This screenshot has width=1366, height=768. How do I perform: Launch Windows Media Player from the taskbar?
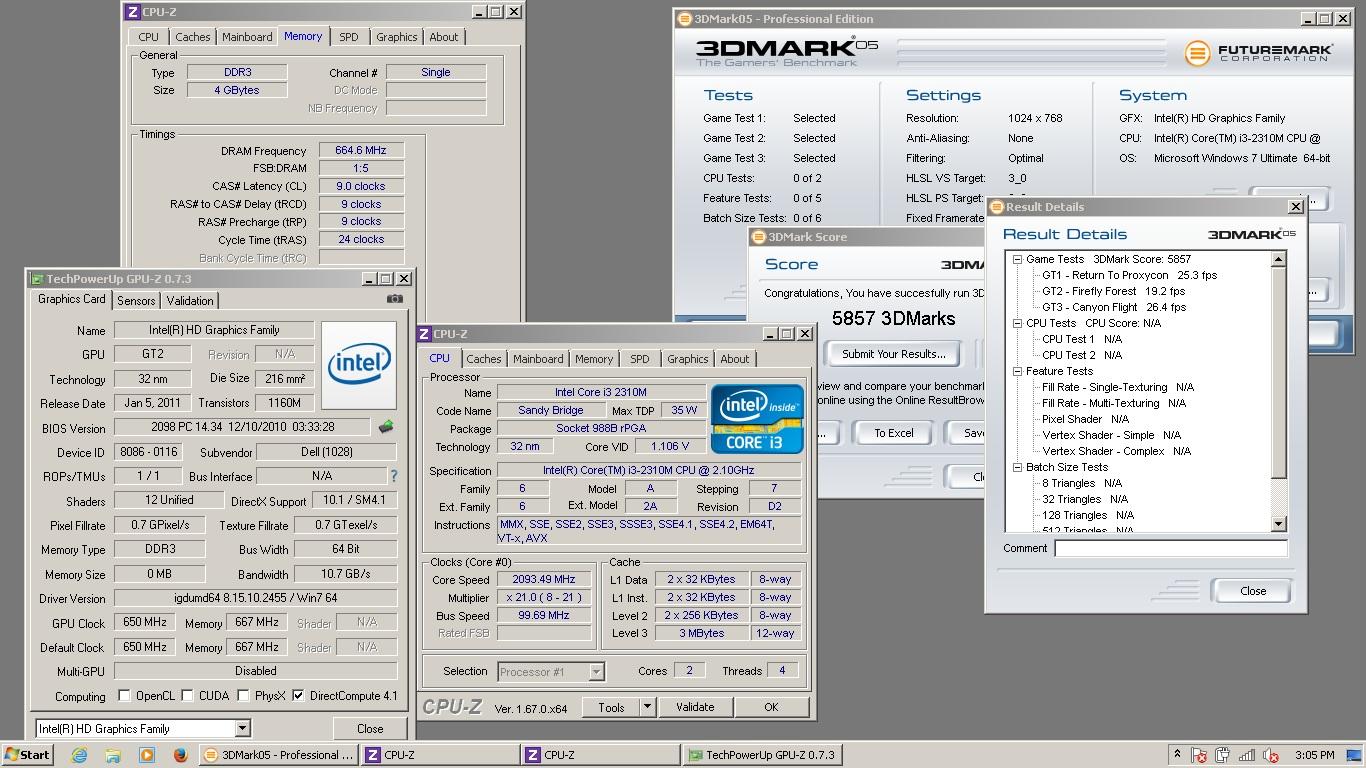coord(147,755)
